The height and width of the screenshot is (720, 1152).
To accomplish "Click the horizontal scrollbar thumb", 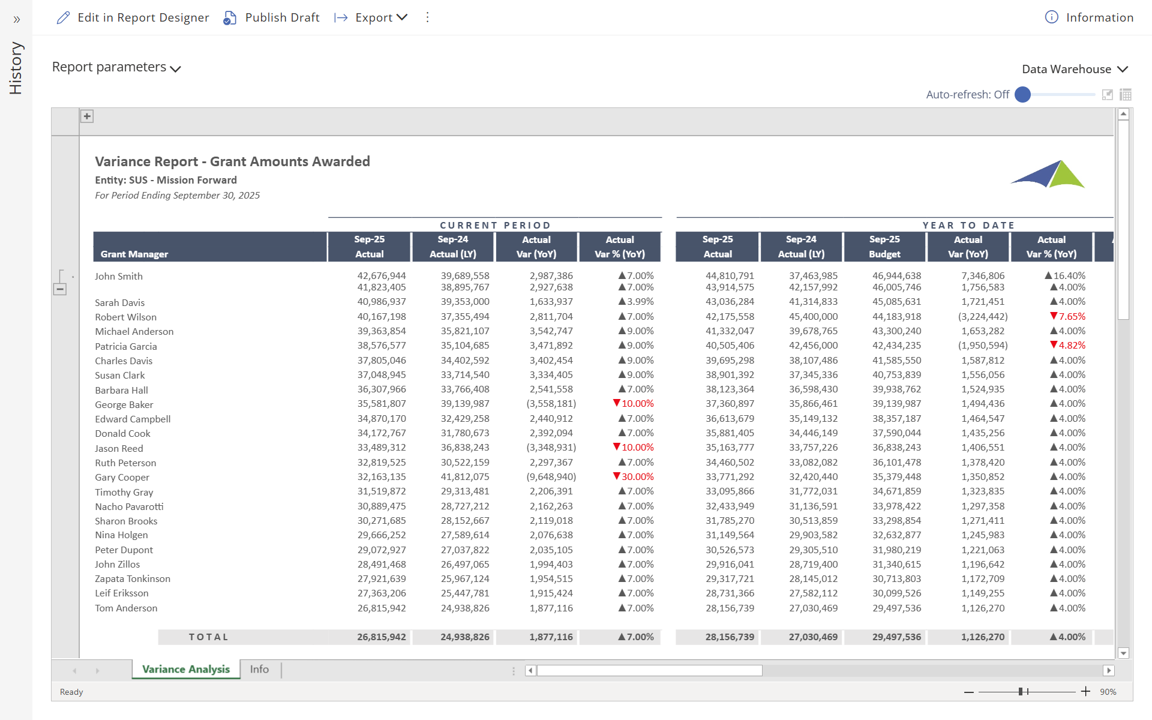I will (649, 671).
